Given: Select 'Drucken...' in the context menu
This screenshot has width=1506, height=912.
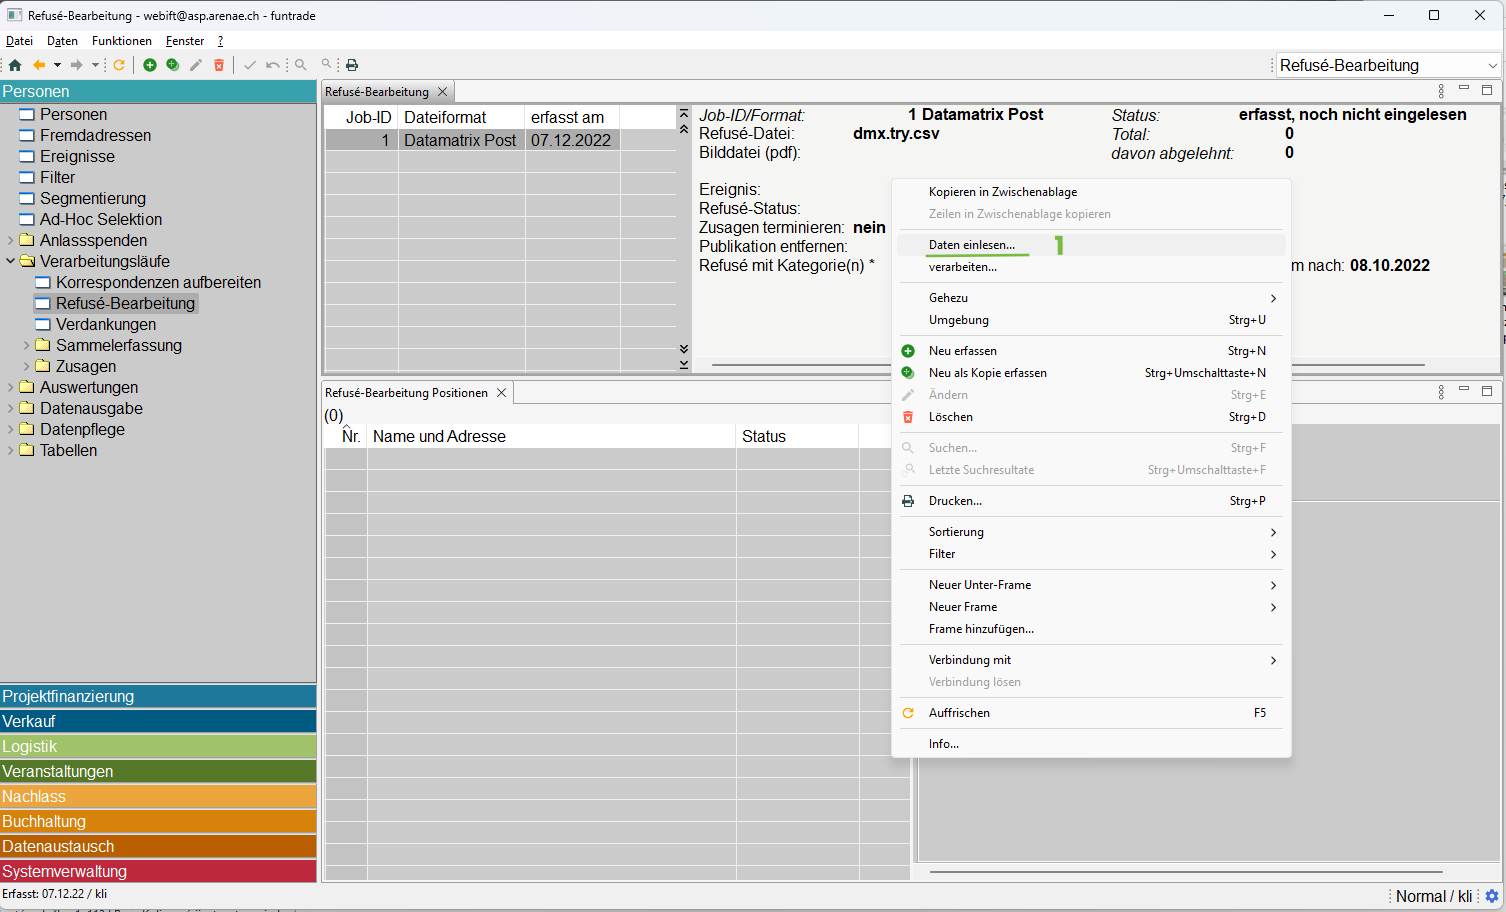Looking at the screenshot, I should click(x=955, y=501).
